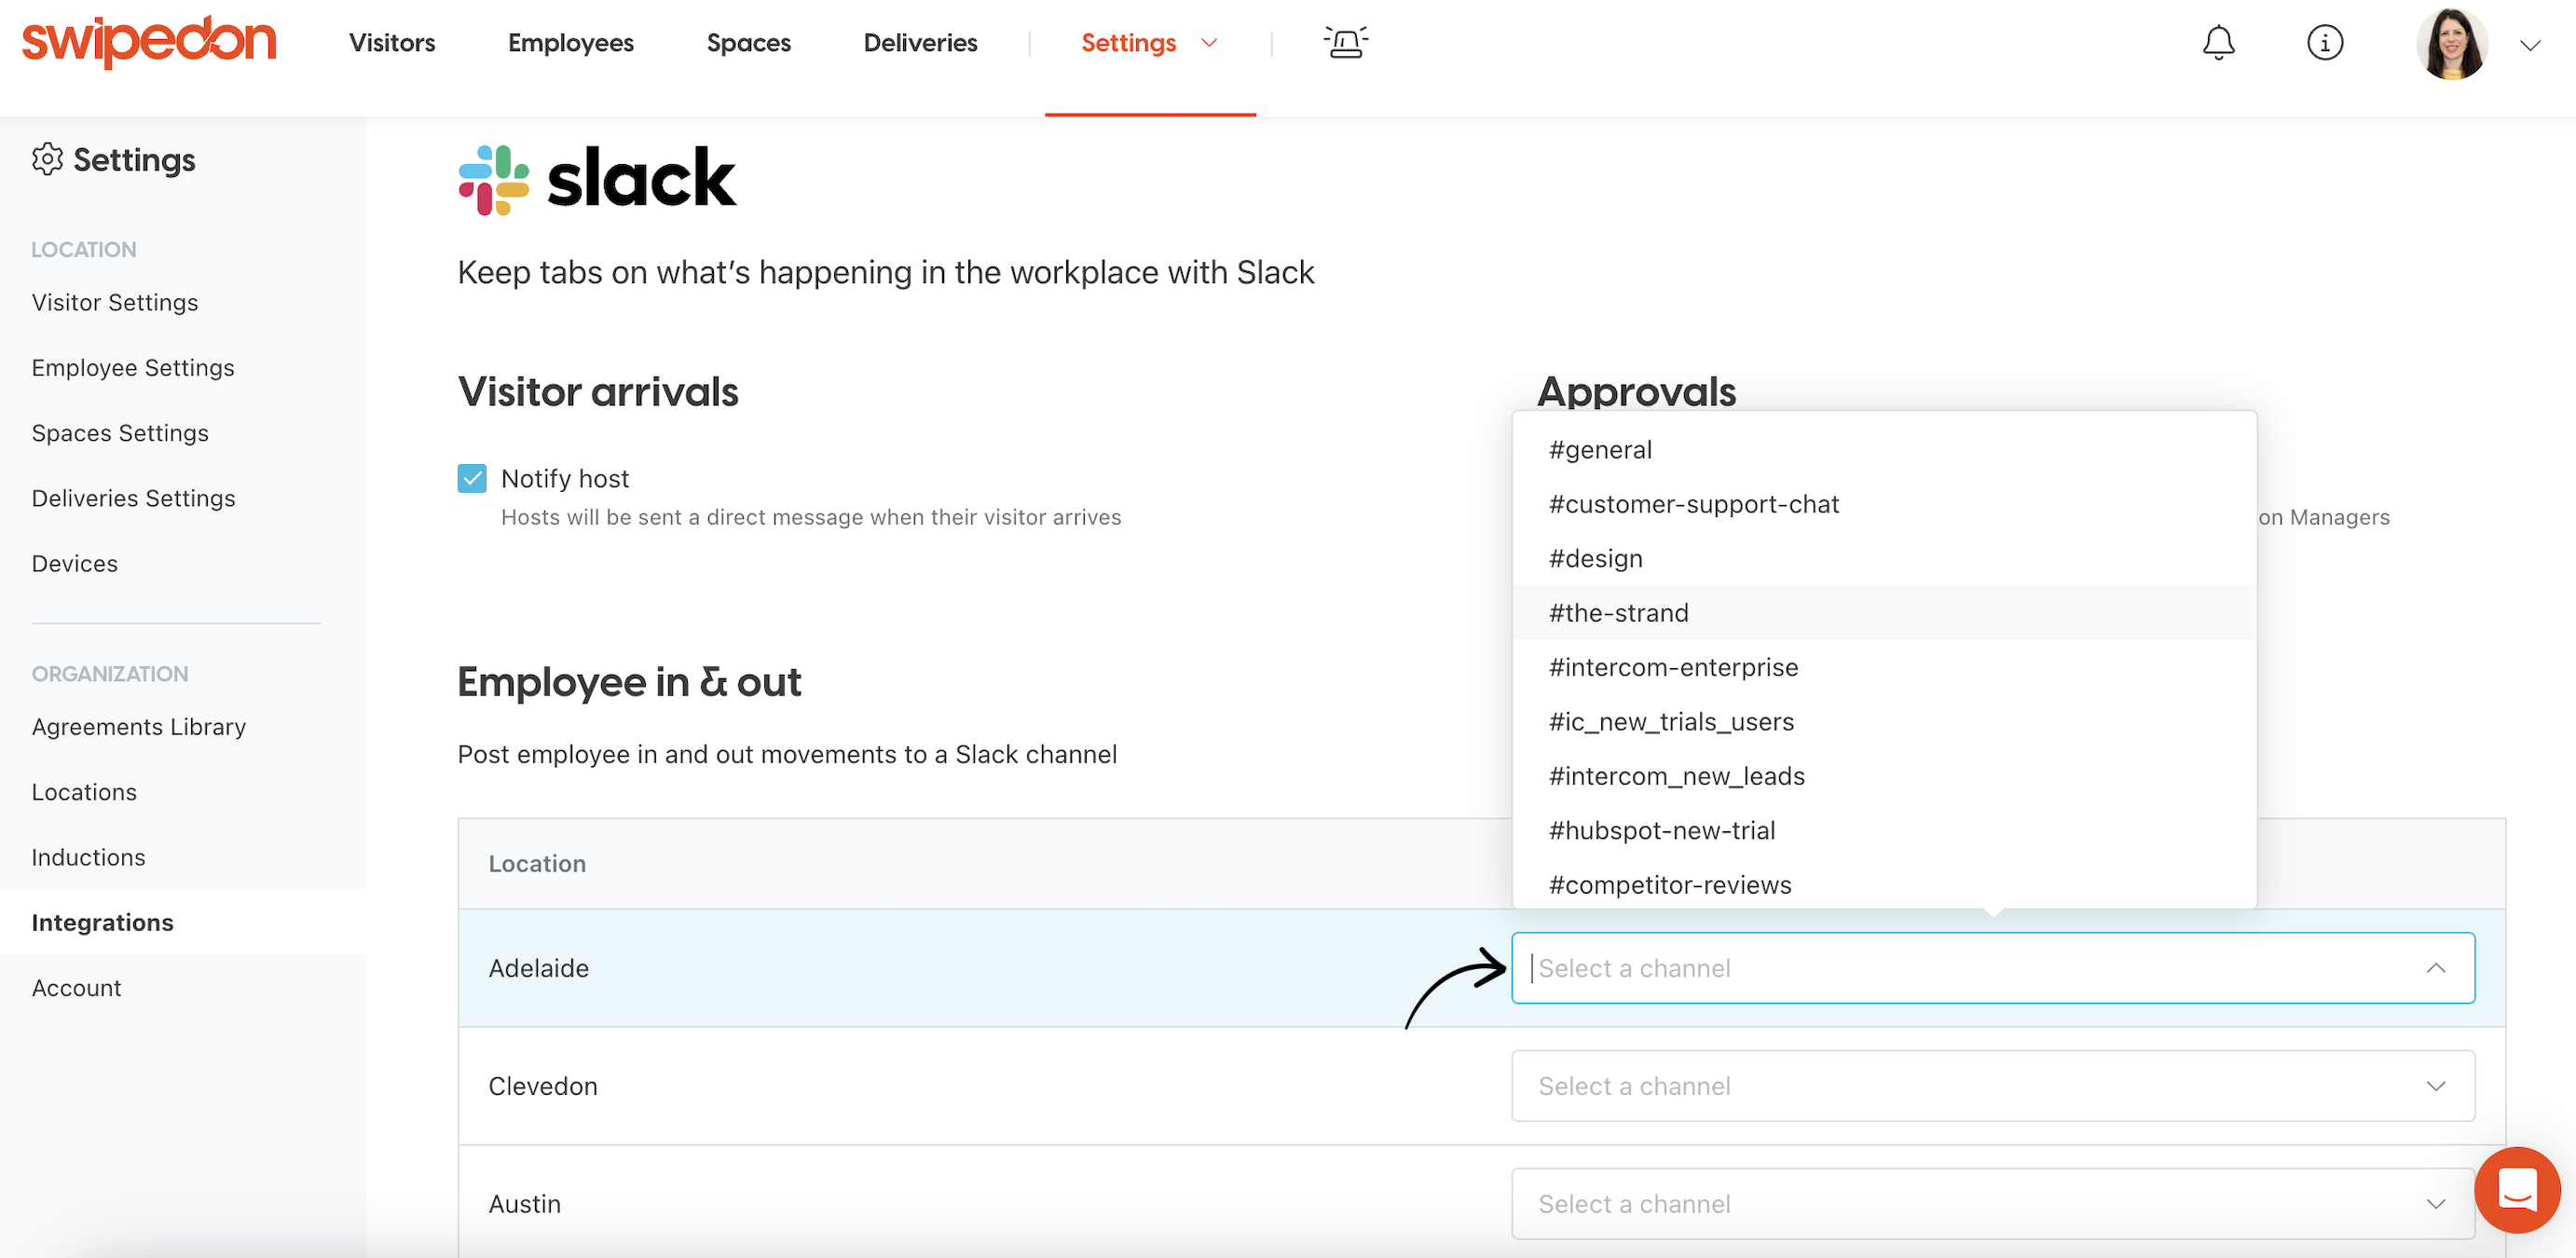Click the Austin location label
Viewport: 2576px width, 1258px height.
525,1204
